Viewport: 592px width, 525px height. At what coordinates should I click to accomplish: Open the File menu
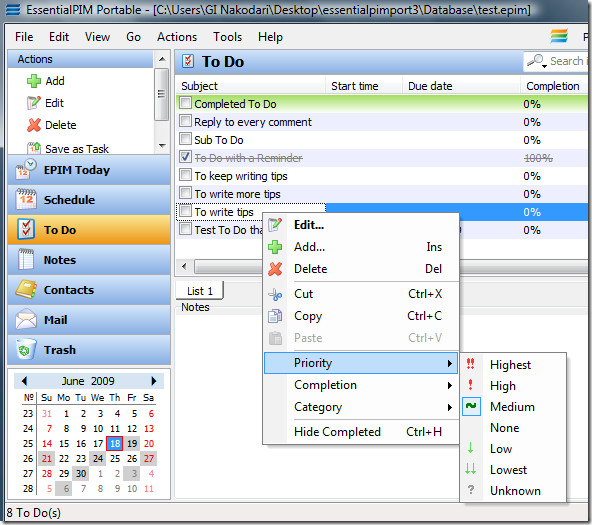pyautogui.click(x=24, y=37)
